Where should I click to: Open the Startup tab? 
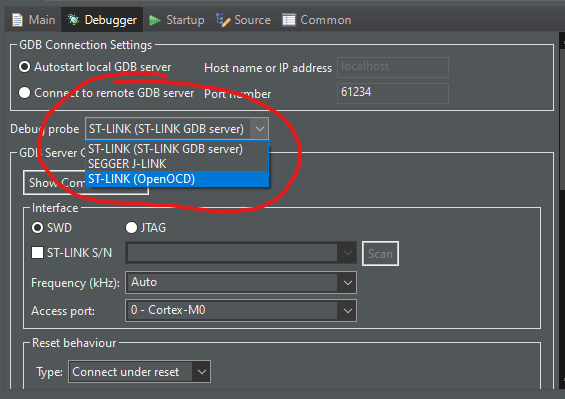click(x=177, y=20)
